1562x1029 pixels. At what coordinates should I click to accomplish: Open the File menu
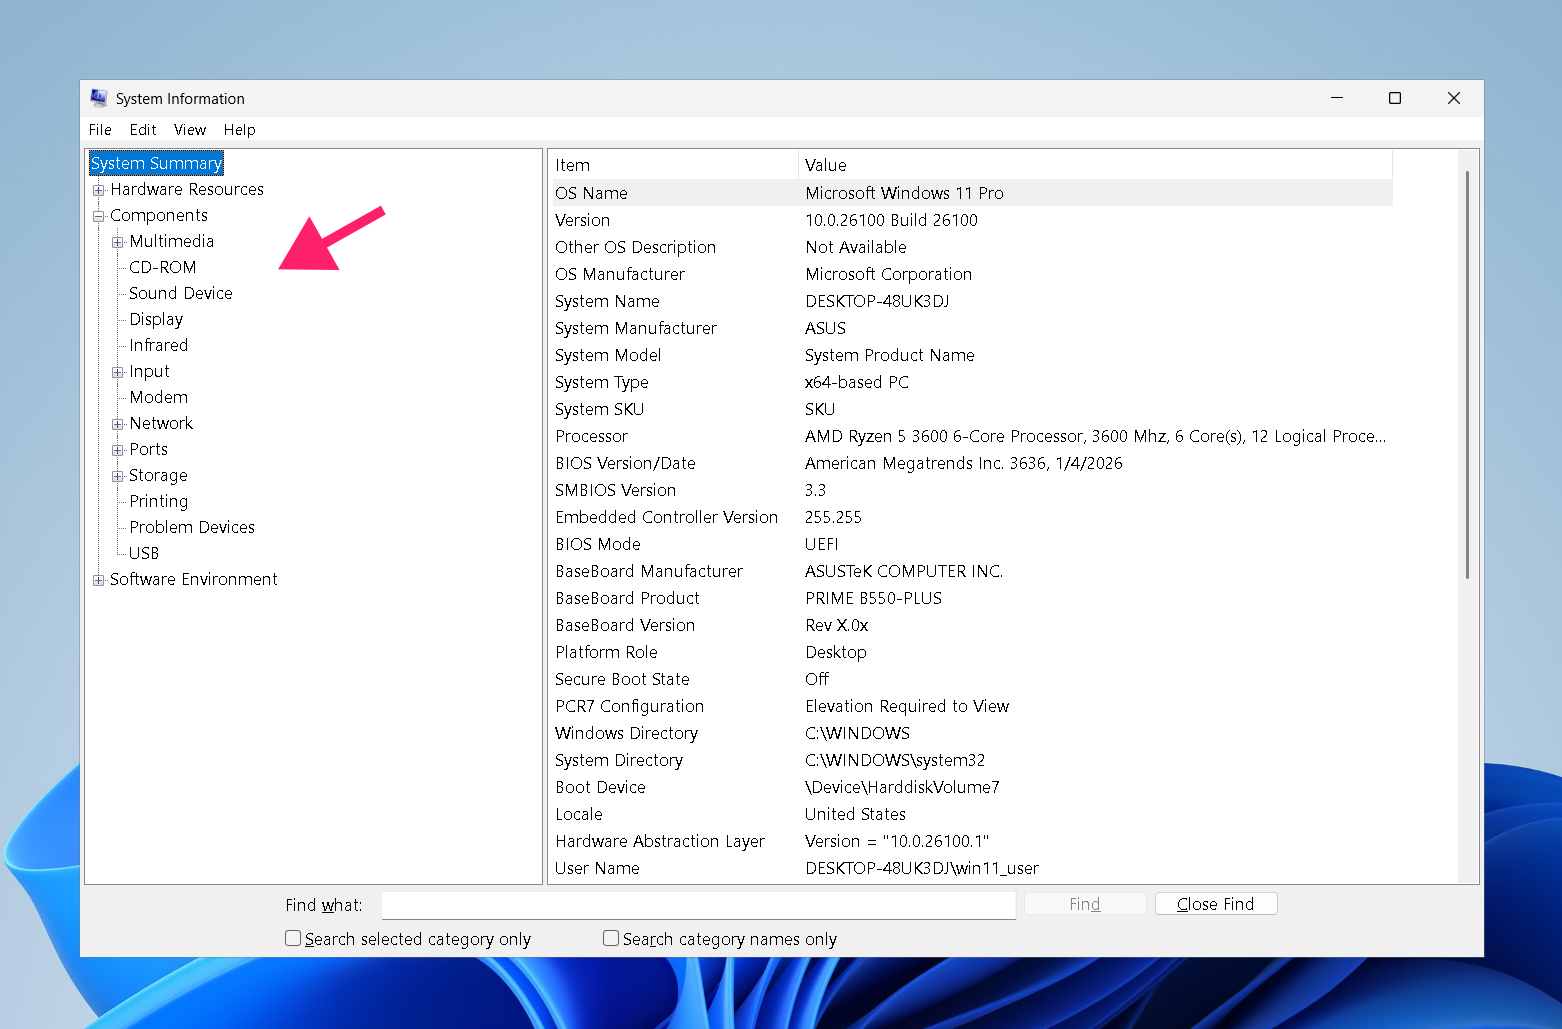100,130
